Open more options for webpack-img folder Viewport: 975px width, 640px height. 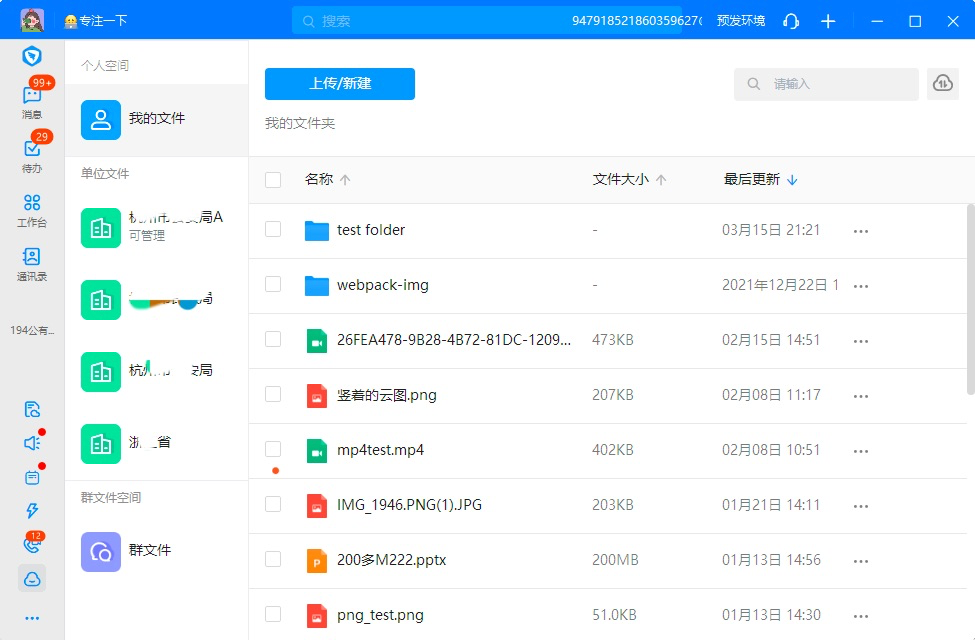tap(860, 286)
